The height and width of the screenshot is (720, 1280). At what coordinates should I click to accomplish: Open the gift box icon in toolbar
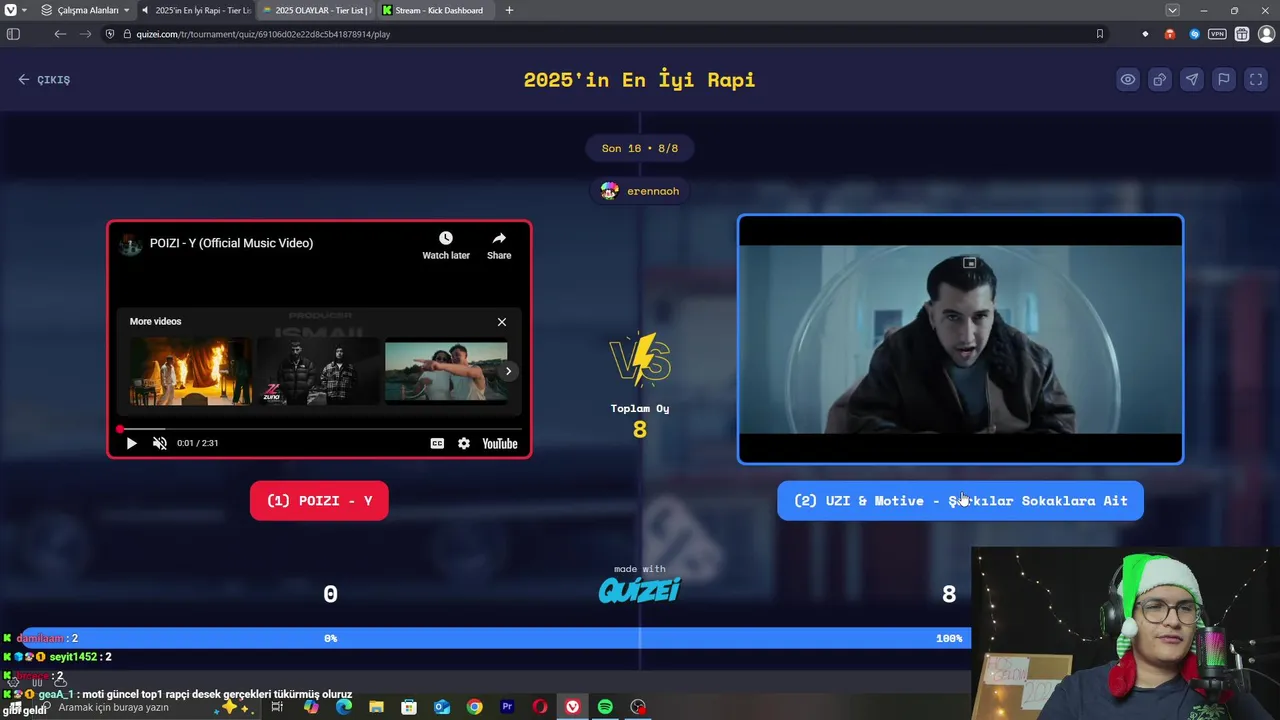pyautogui.click(x=1242, y=34)
